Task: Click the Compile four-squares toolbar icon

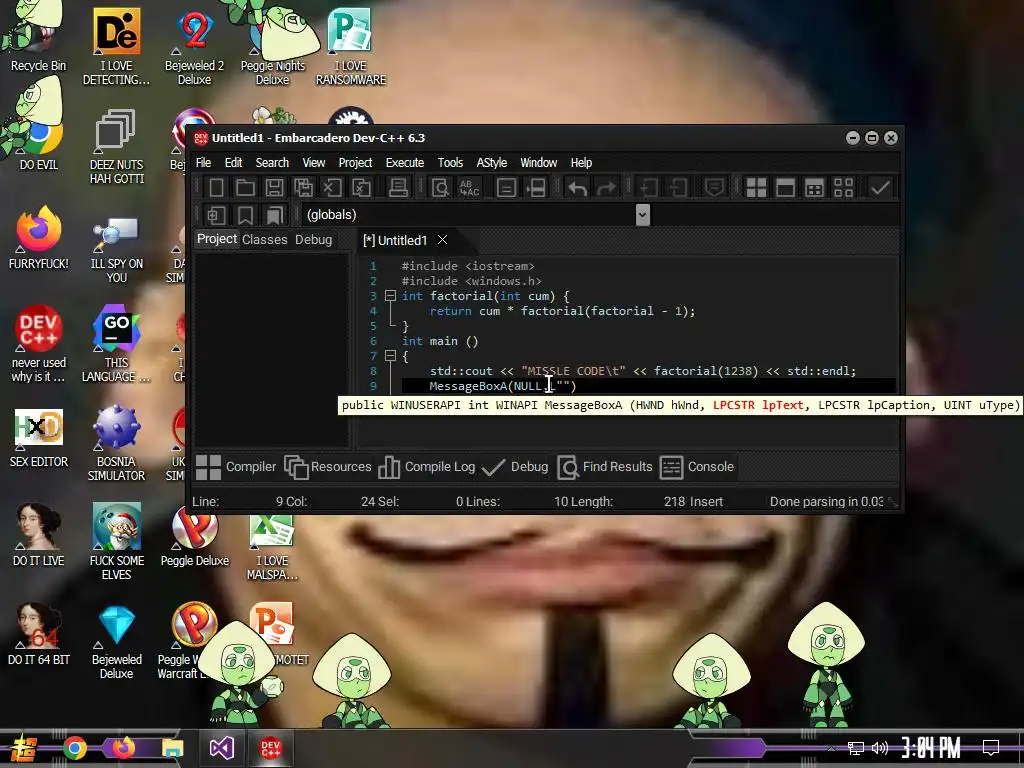Action: point(756,188)
